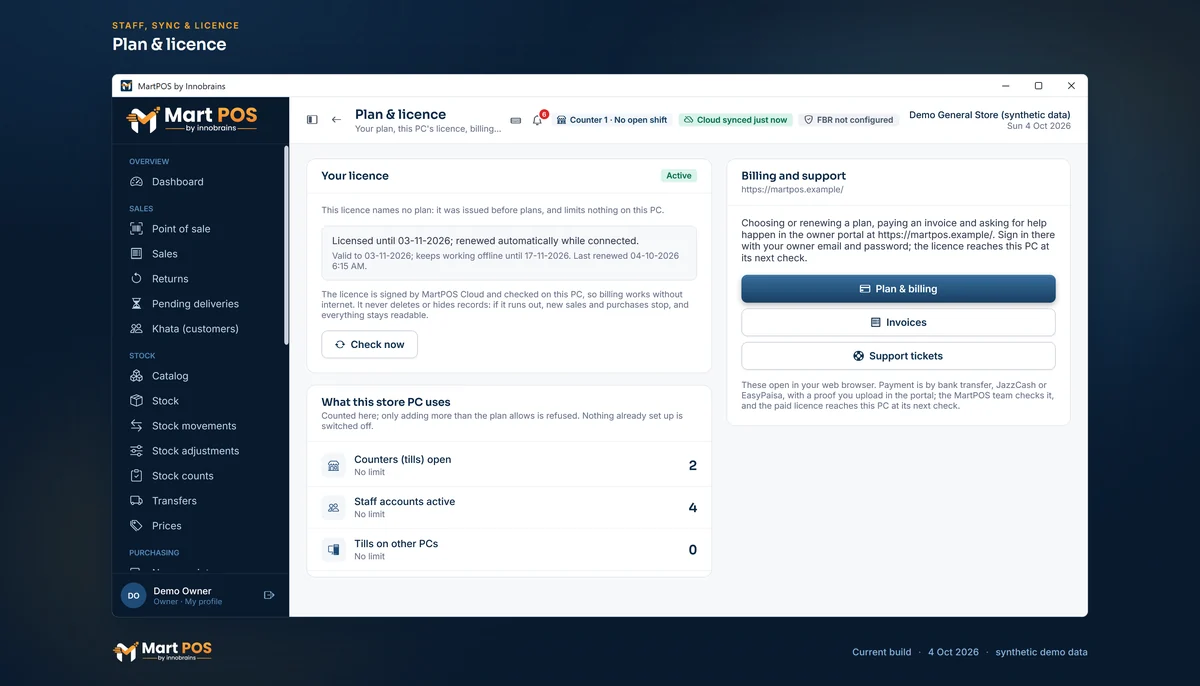The height and width of the screenshot is (686, 1200).
Task: Open Stock adjustments sliders icon
Action: click(x=136, y=451)
